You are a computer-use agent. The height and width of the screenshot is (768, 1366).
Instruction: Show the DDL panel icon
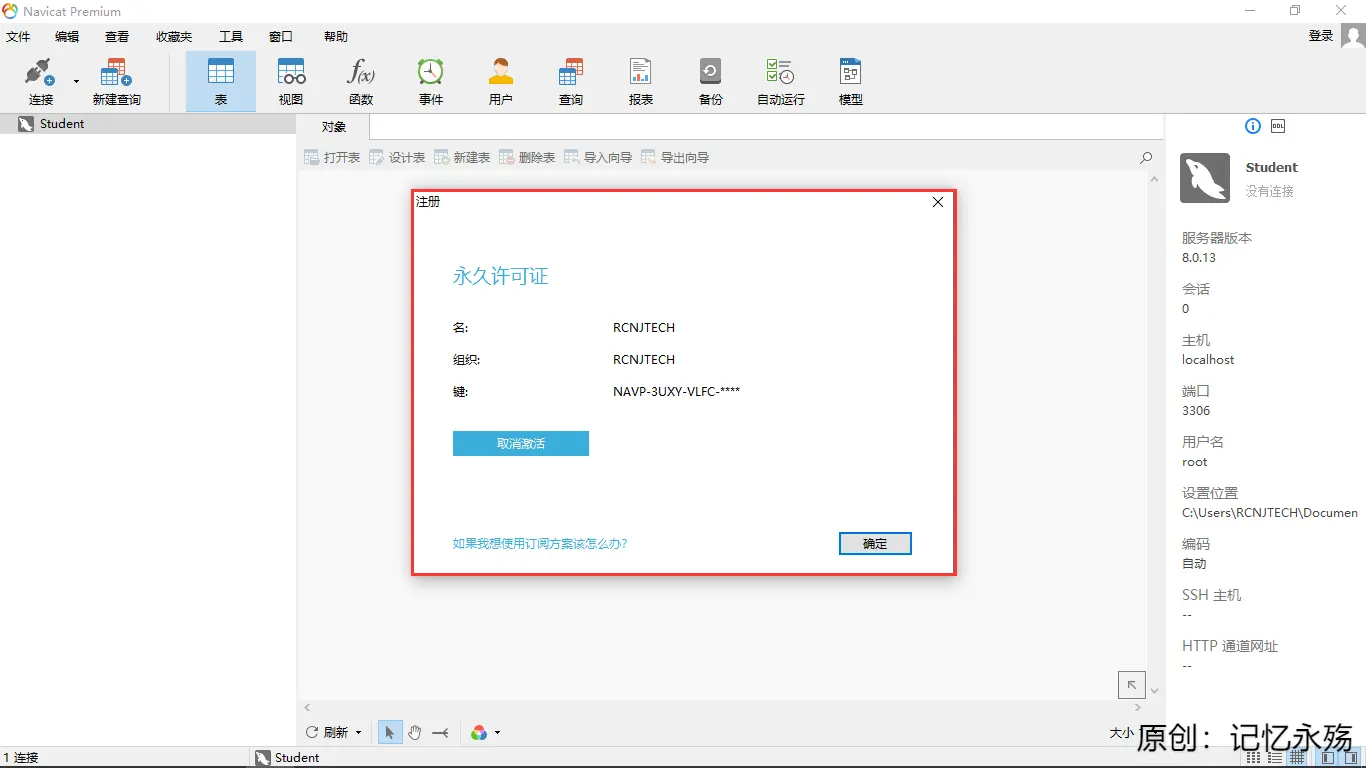tap(1278, 126)
